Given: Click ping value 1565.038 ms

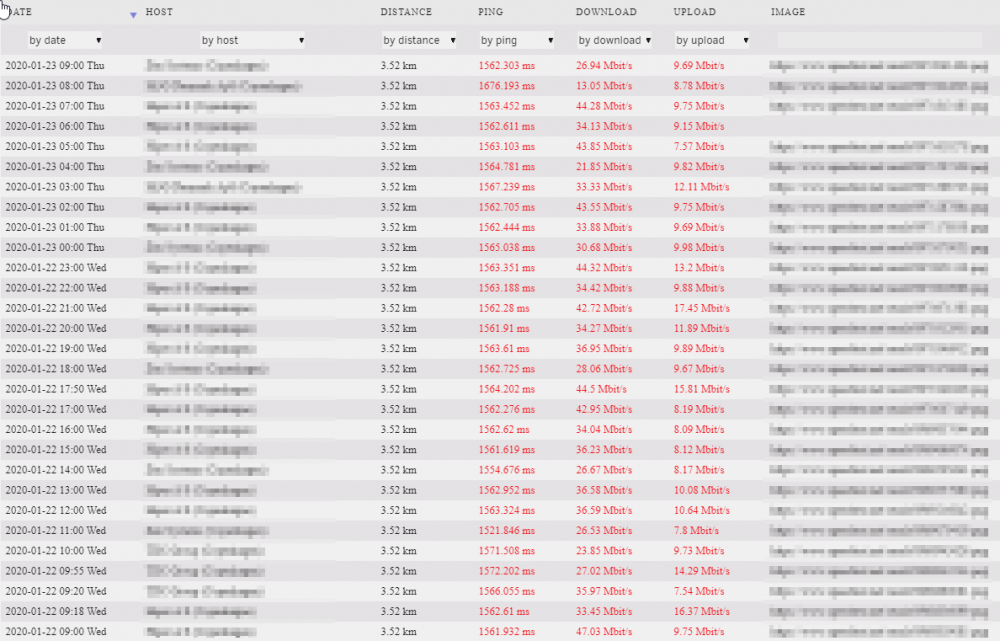Looking at the screenshot, I should (506, 247).
